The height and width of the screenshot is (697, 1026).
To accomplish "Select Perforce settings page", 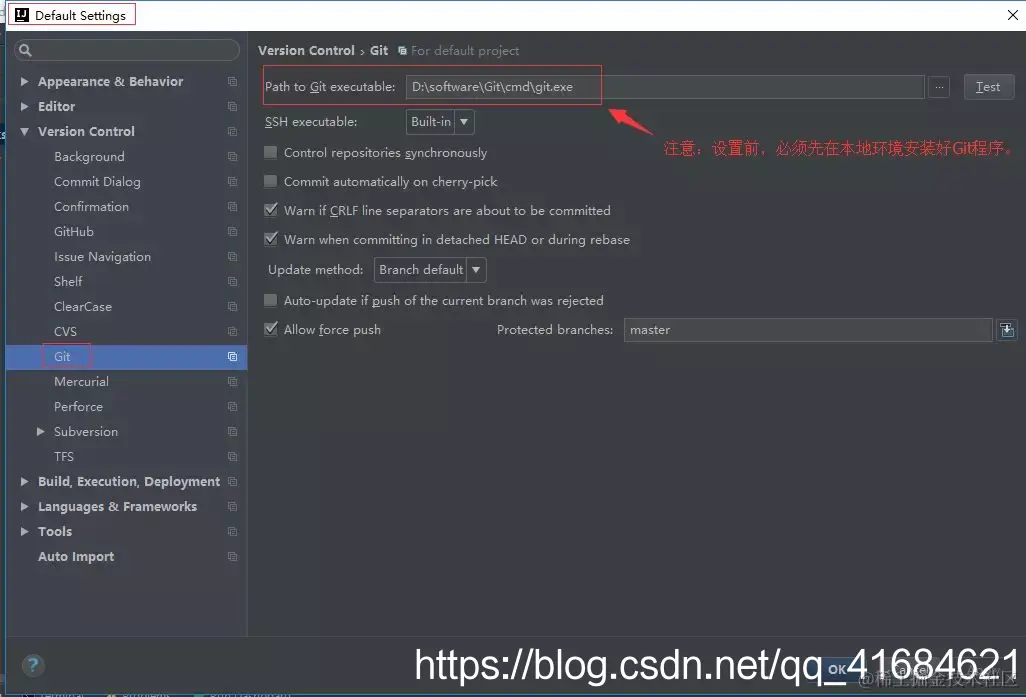I will tap(78, 406).
